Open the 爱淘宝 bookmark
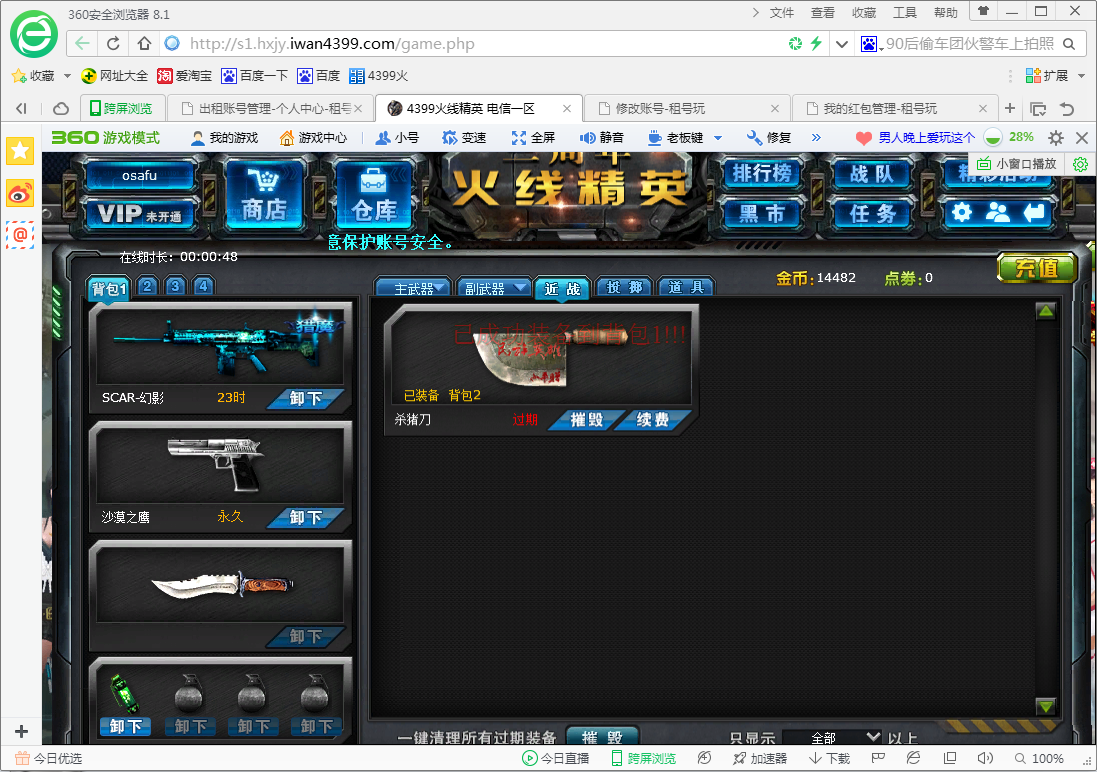The height and width of the screenshot is (772, 1097). coord(185,76)
